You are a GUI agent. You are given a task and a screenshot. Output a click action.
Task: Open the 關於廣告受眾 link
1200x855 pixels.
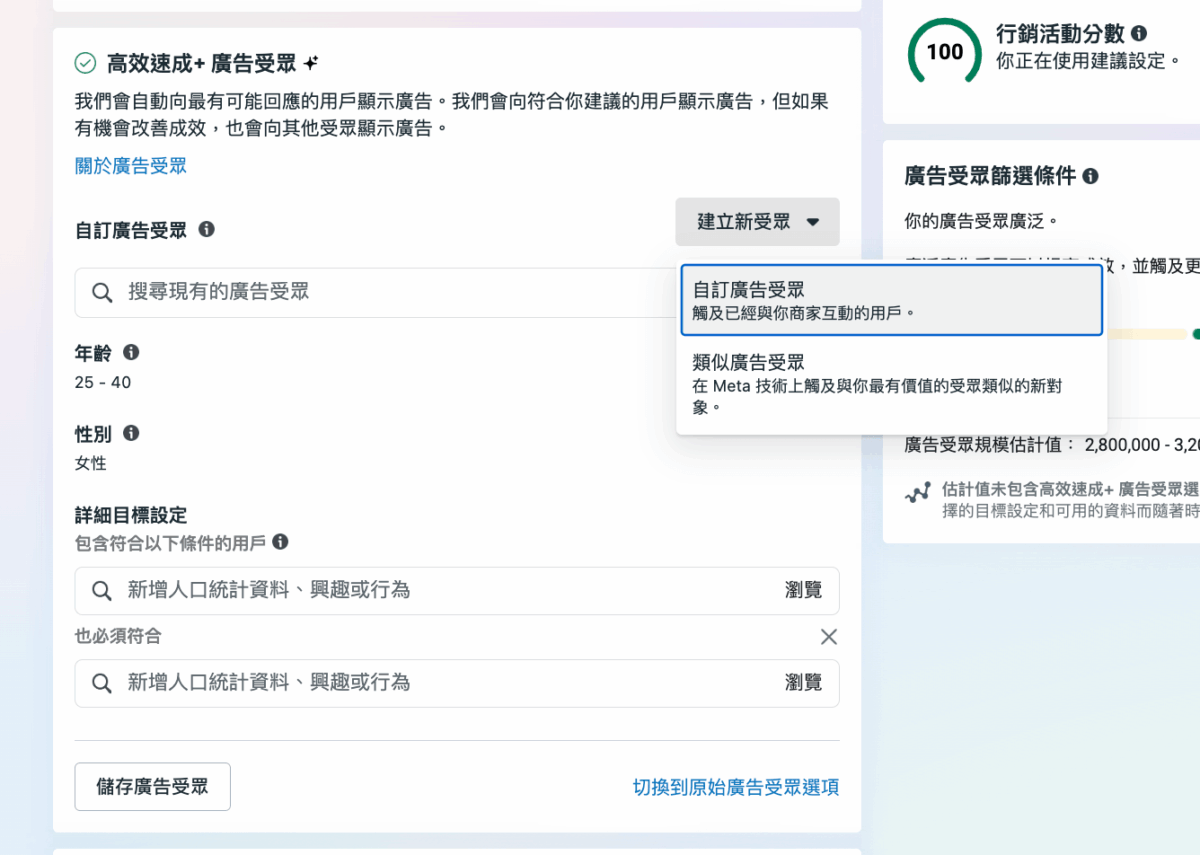click(x=131, y=166)
